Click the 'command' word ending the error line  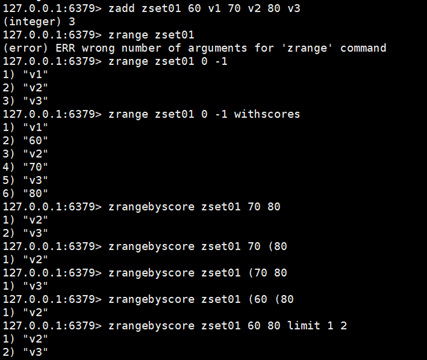363,48
